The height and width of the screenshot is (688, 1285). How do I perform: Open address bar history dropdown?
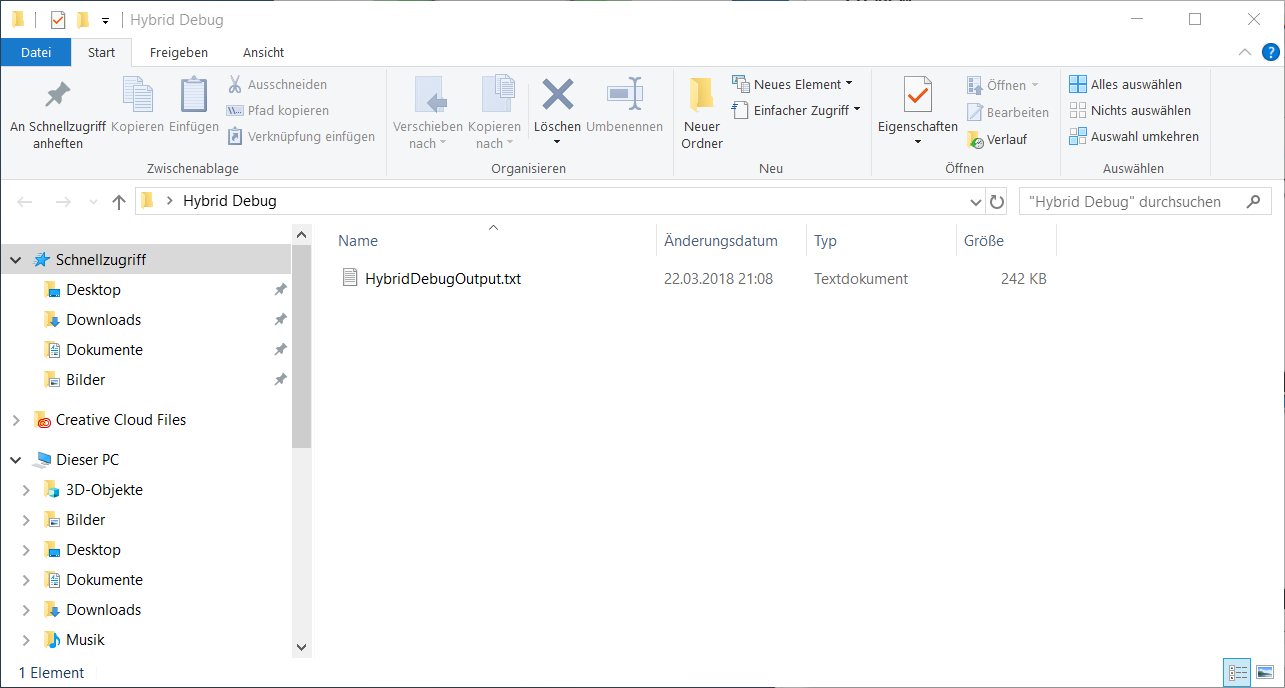point(976,202)
